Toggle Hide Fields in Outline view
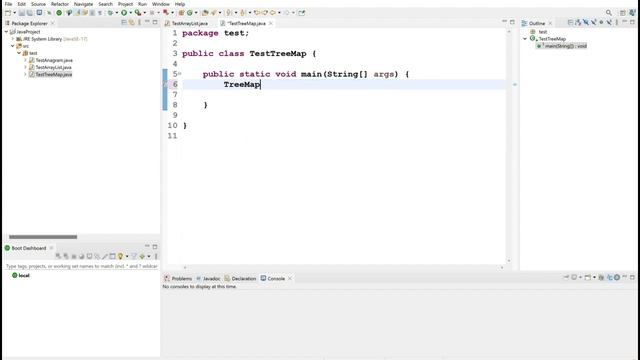 click(x=586, y=22)
